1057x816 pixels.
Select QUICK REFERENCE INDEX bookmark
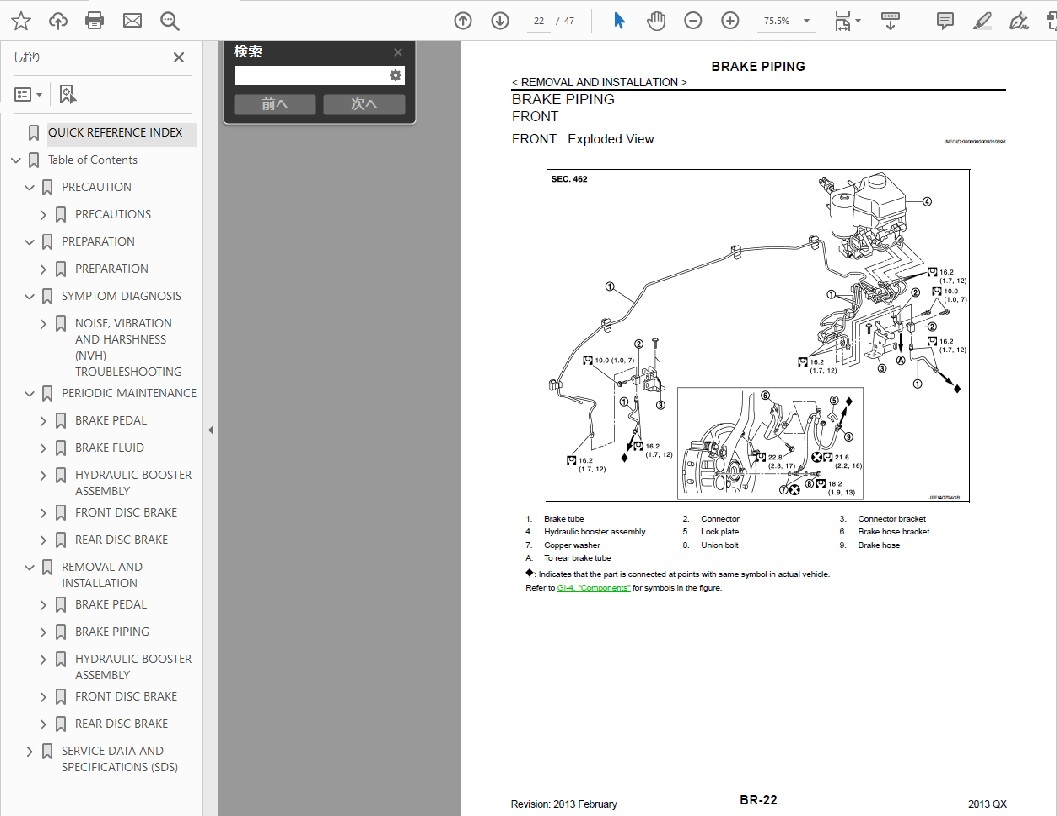(x=115, y=133)
